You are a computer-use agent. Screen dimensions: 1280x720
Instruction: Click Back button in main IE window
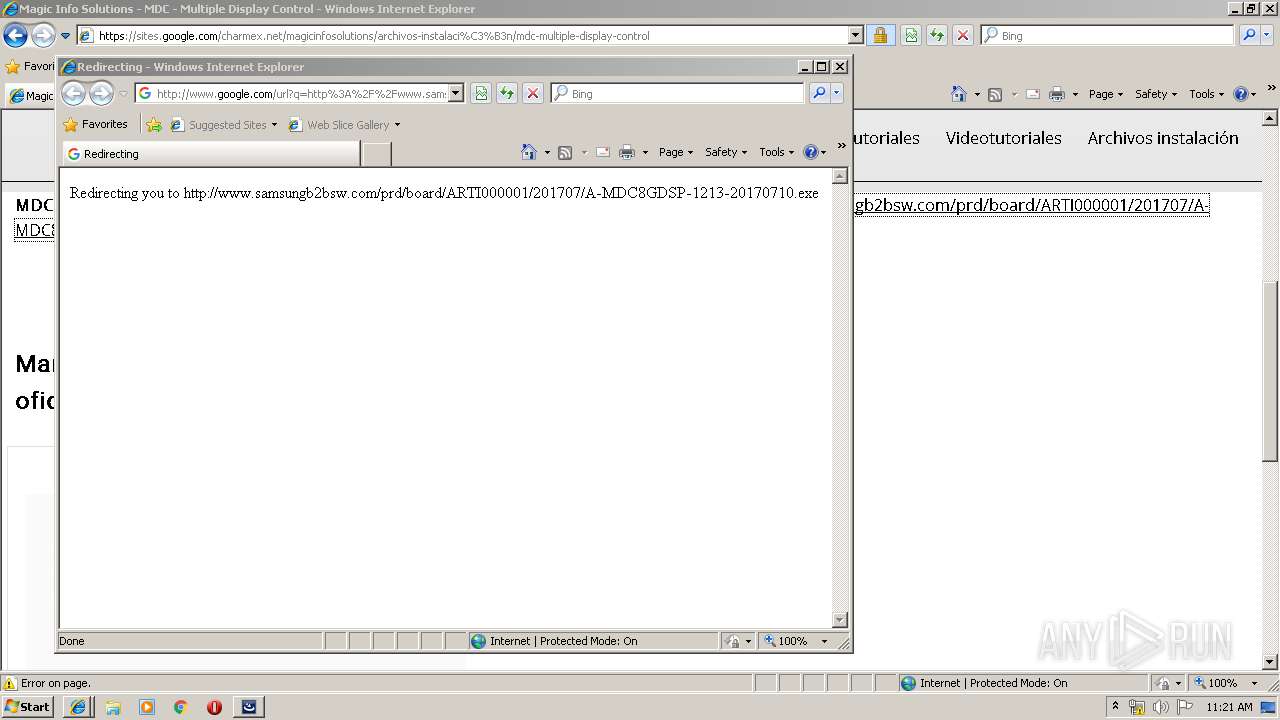coord(15,36)
